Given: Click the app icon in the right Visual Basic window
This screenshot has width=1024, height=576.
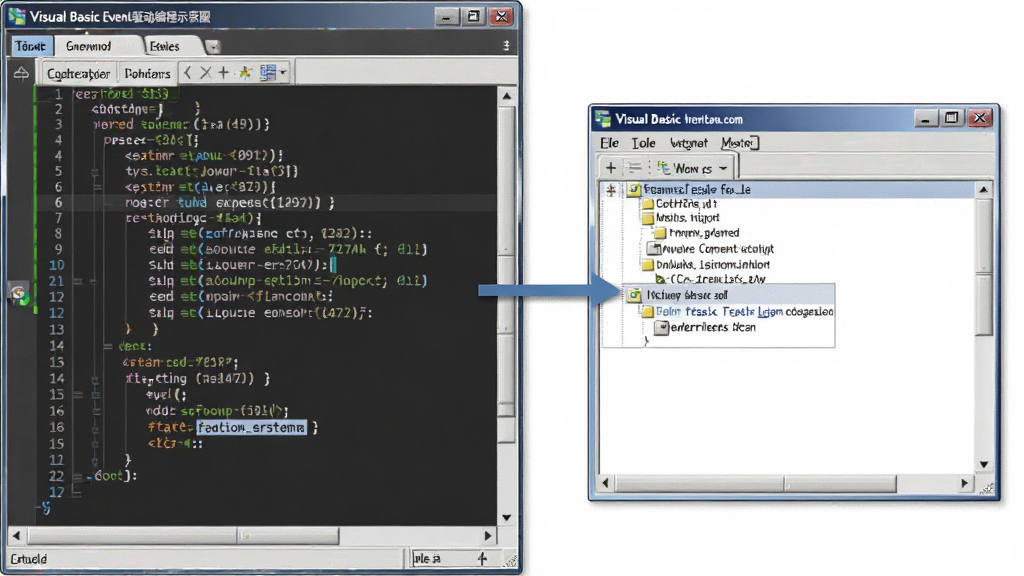Looking at the screenshot, I should click(603, 119).
